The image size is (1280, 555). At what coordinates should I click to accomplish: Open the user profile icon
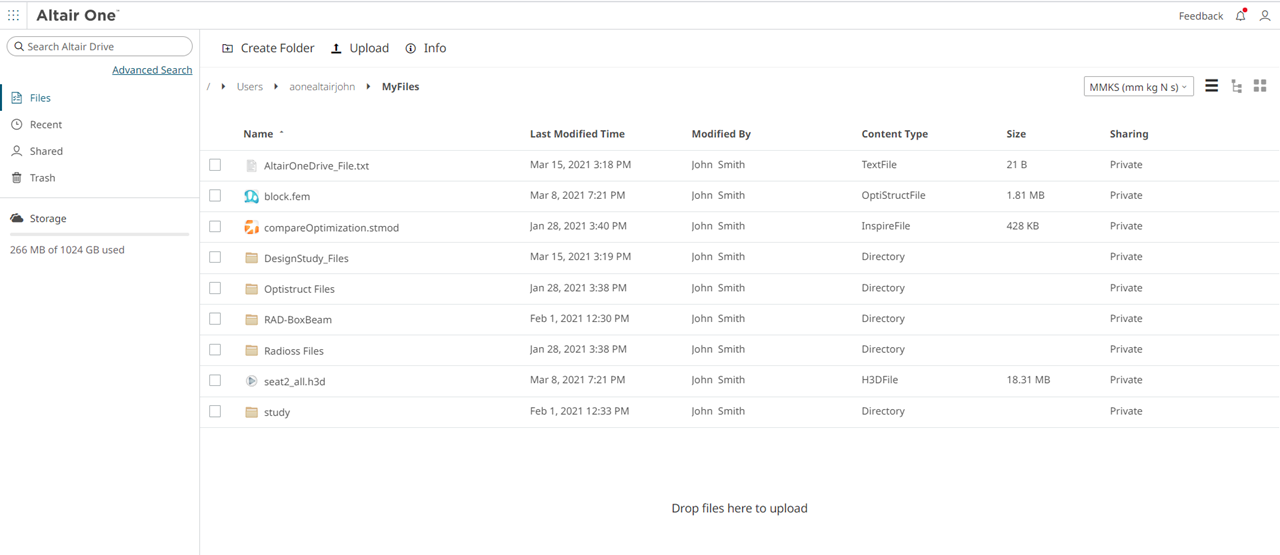coord(1265,16)
